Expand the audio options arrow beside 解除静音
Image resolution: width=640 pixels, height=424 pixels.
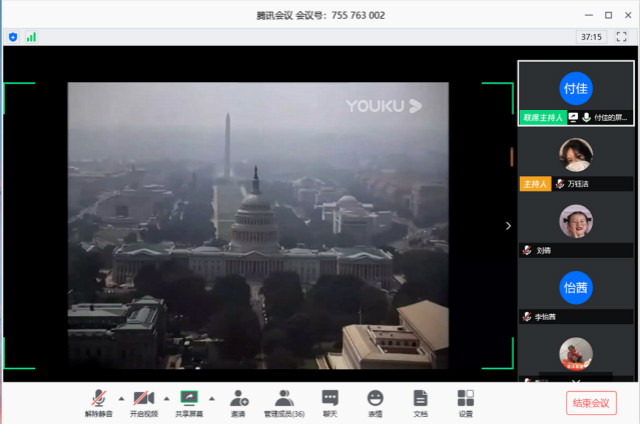click(121, 399)
